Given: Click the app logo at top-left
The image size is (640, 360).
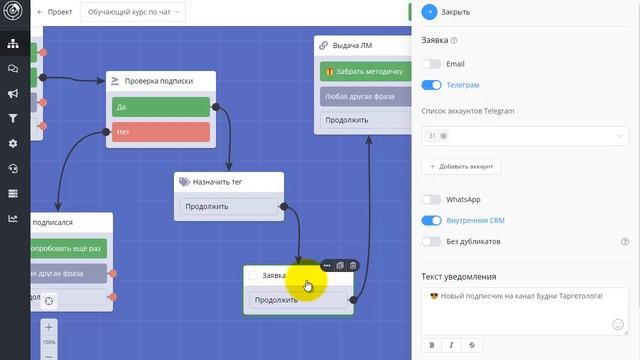Looking at the screenshot, I should (13, 10).
